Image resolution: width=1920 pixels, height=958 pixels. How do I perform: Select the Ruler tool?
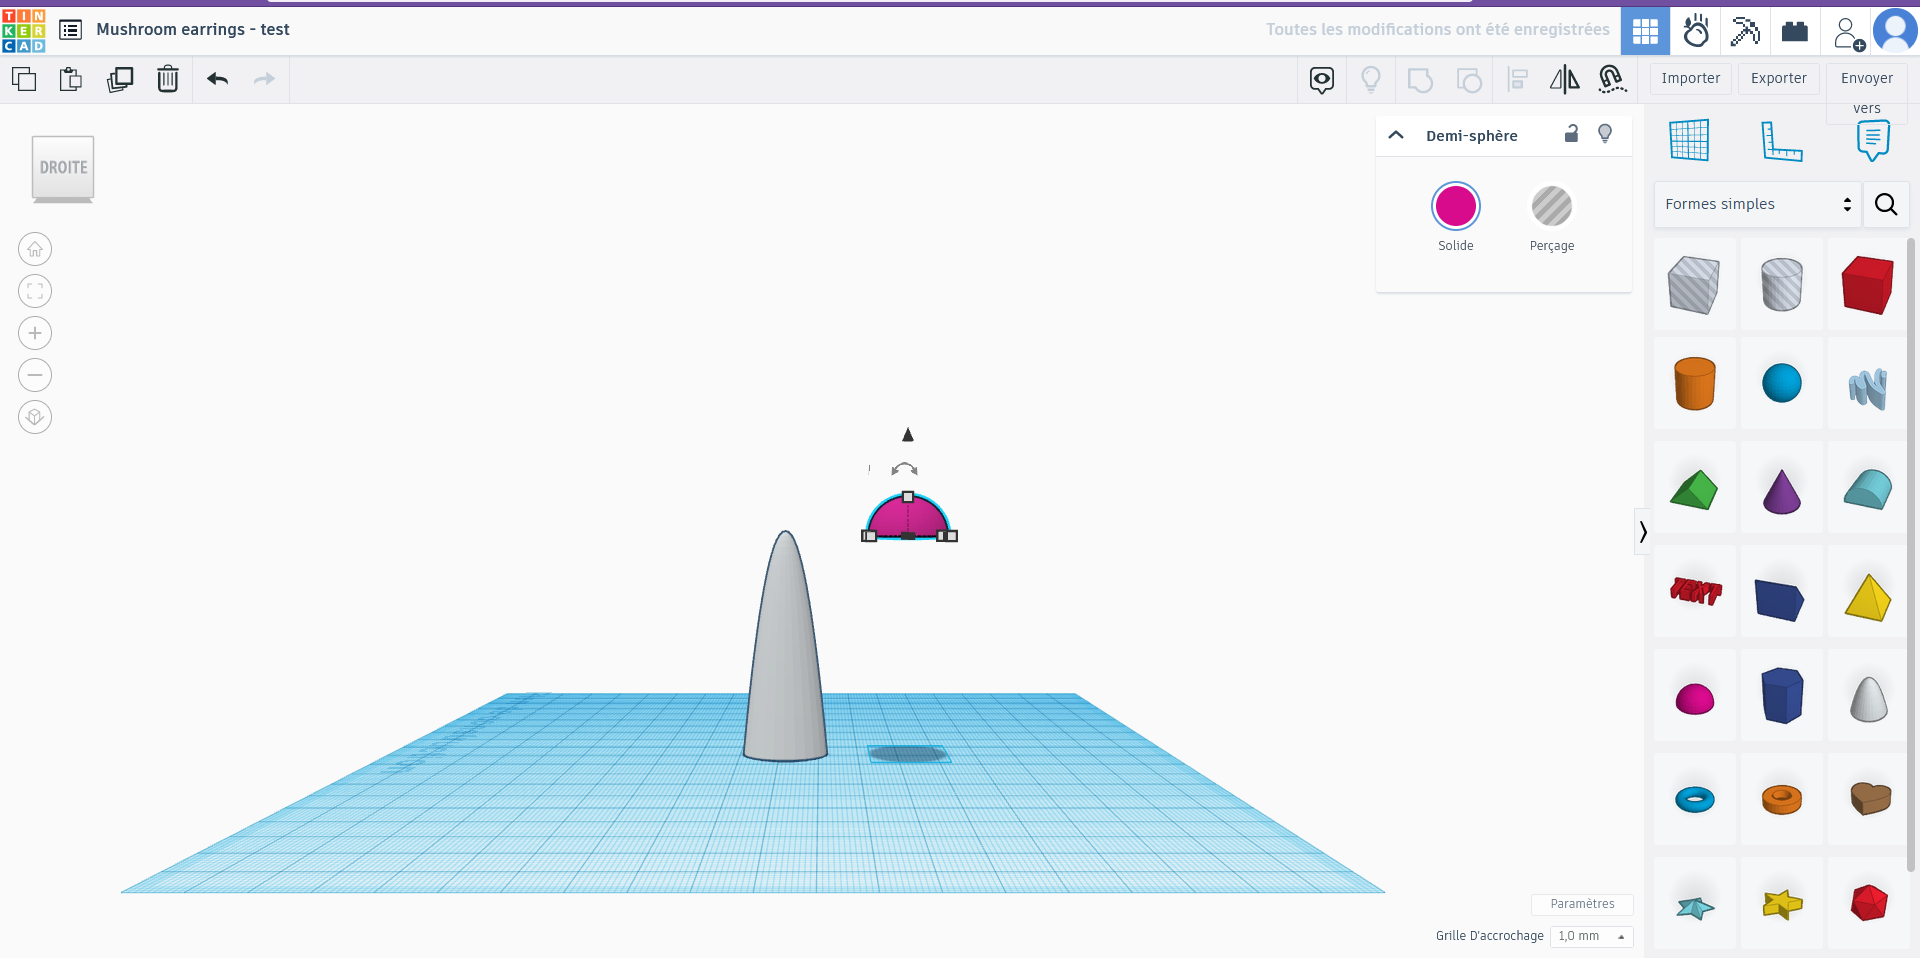pyautogui.click(x=1781, y=140)
